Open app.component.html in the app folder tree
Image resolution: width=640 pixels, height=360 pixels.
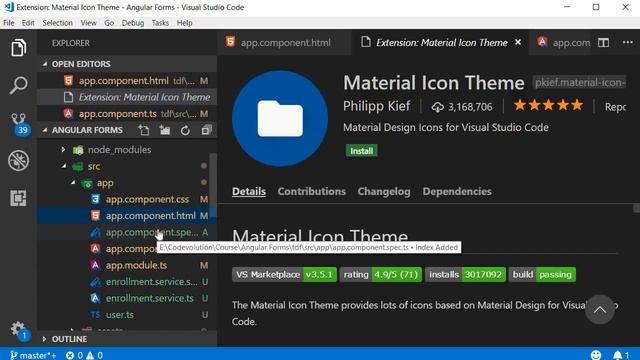tap(124, 216)
